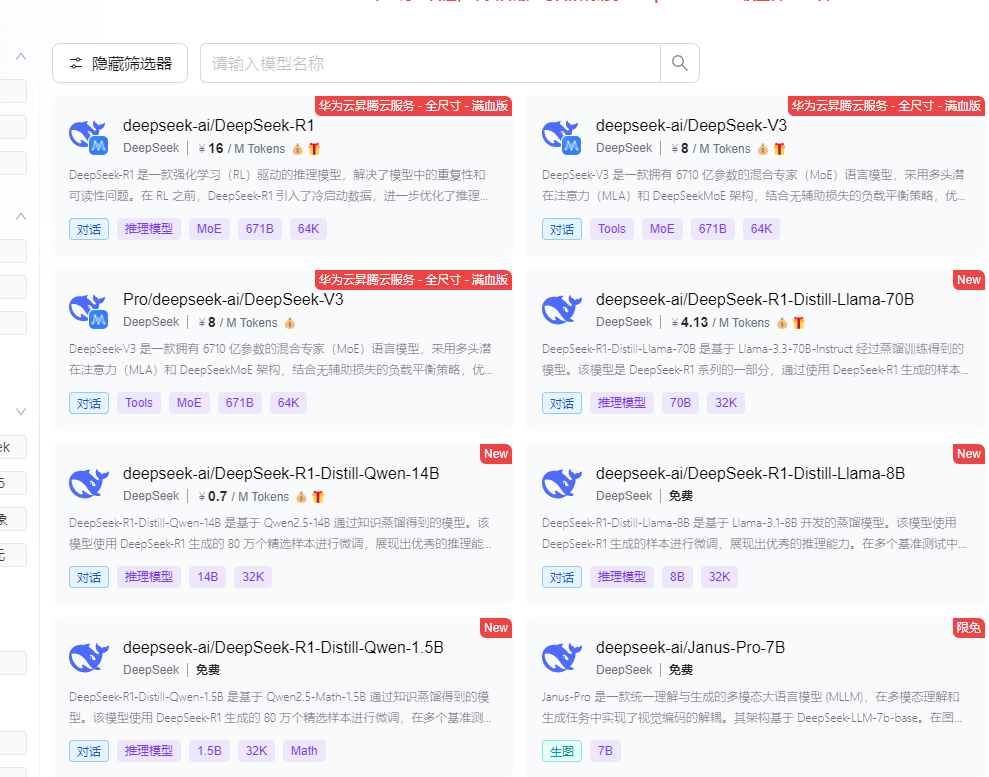The image size is (989, 777).
Task: Click the DeepSeek-R1-Distill-Llama-8B whale logo
Action: pos(561,484)
